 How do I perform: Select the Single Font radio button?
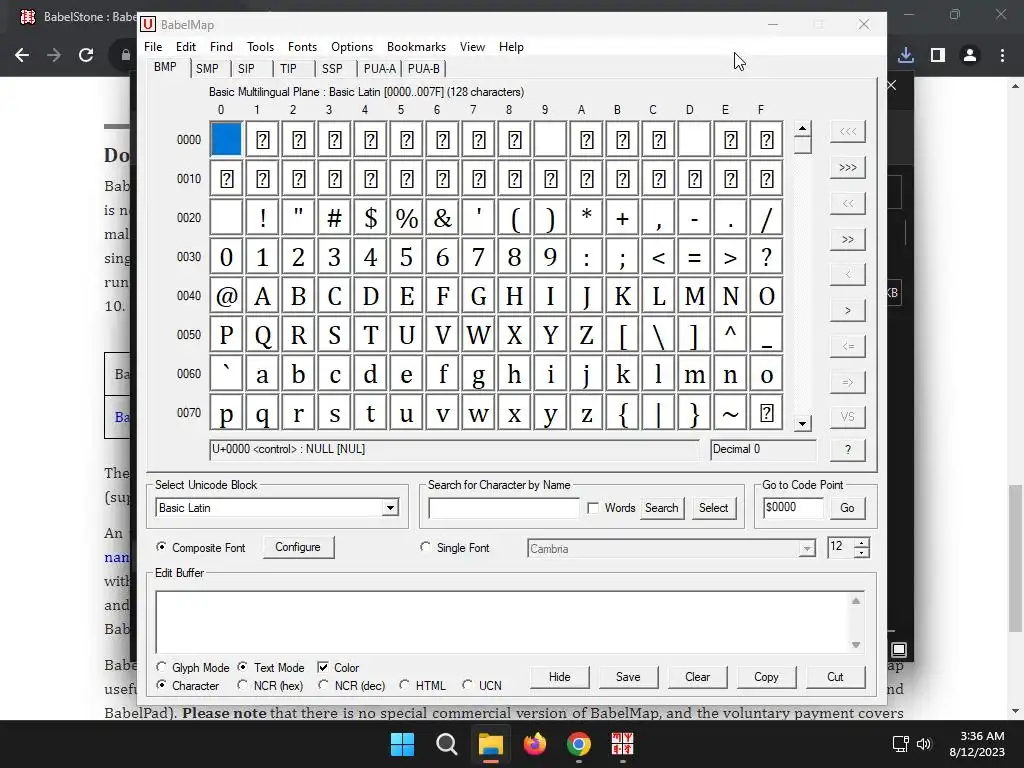[426, 547]
